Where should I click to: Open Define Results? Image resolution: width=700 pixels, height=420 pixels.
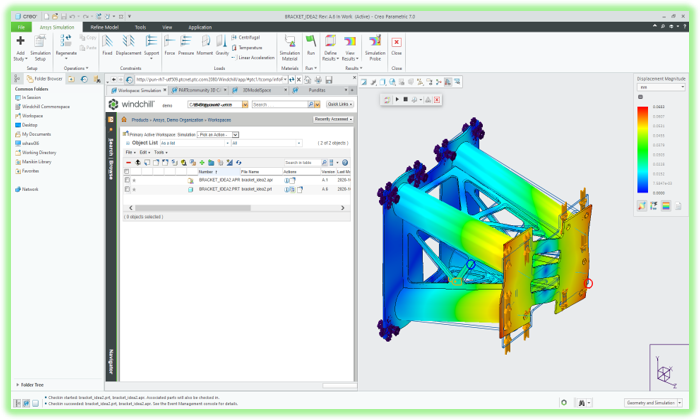point(330,48)
